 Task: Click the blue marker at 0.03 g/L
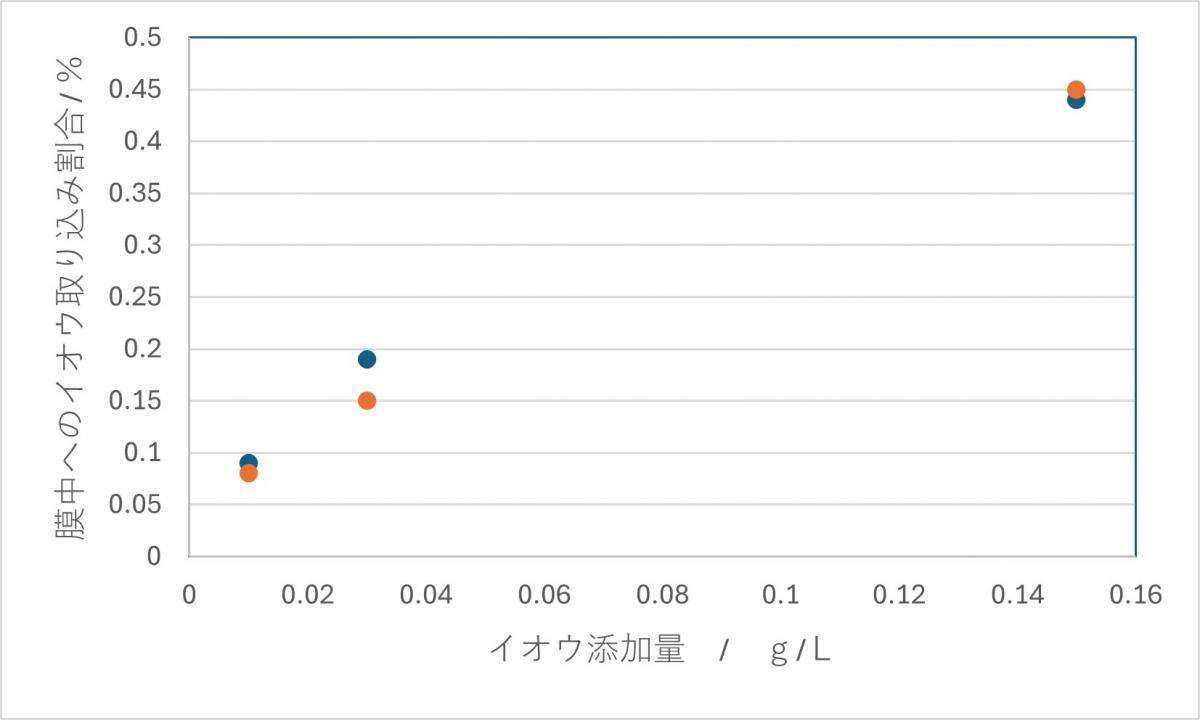click(367, 359)
